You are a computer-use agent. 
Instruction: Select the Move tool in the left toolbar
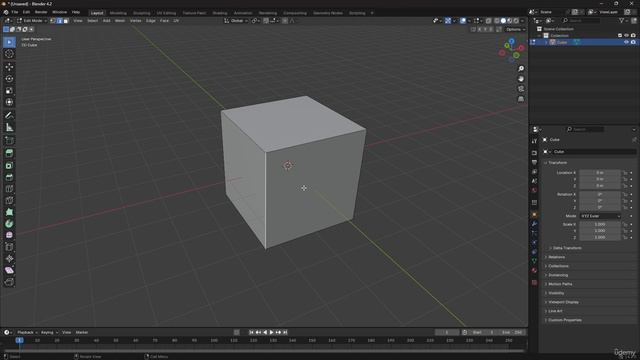pos(9,67)
